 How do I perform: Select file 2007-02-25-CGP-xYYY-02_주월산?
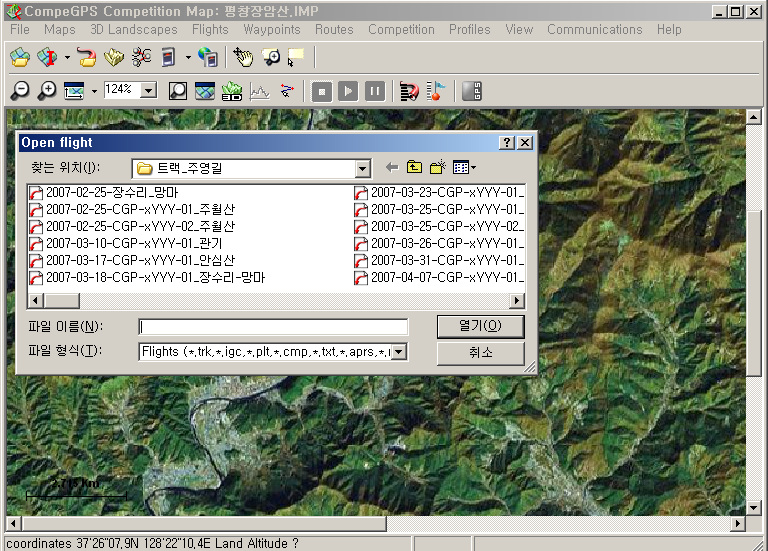point(132,227)
